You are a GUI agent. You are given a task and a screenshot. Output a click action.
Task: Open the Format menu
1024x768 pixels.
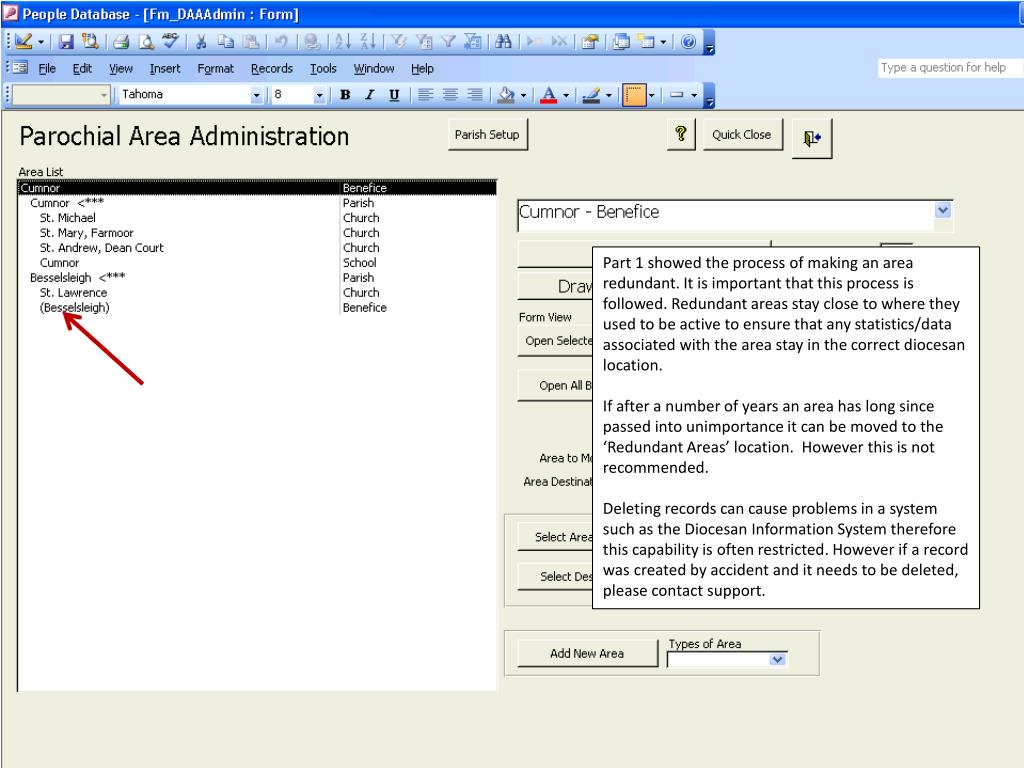[x=216, y=69]
